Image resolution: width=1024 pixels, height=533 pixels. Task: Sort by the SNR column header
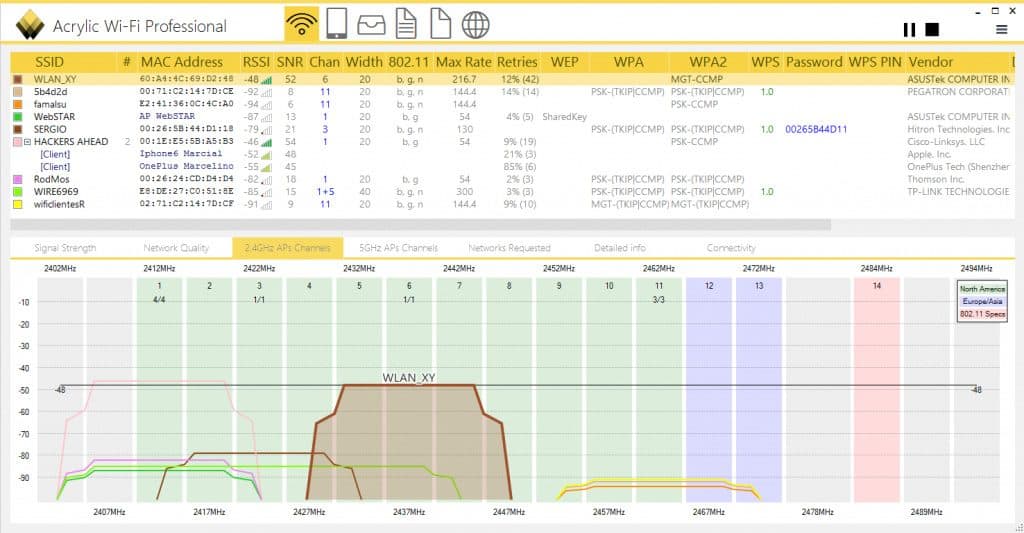(x=290, y=62)
